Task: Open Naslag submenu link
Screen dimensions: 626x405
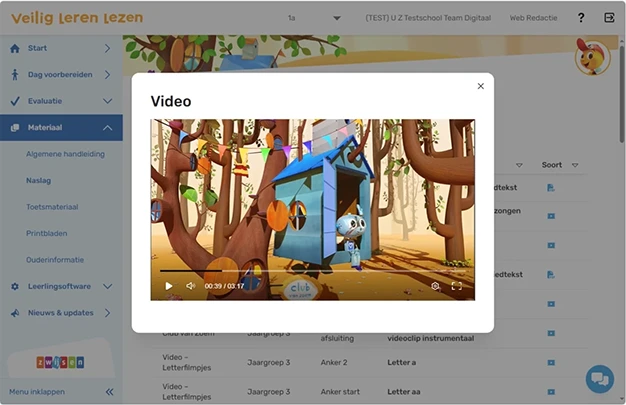Action: point(38,181)
